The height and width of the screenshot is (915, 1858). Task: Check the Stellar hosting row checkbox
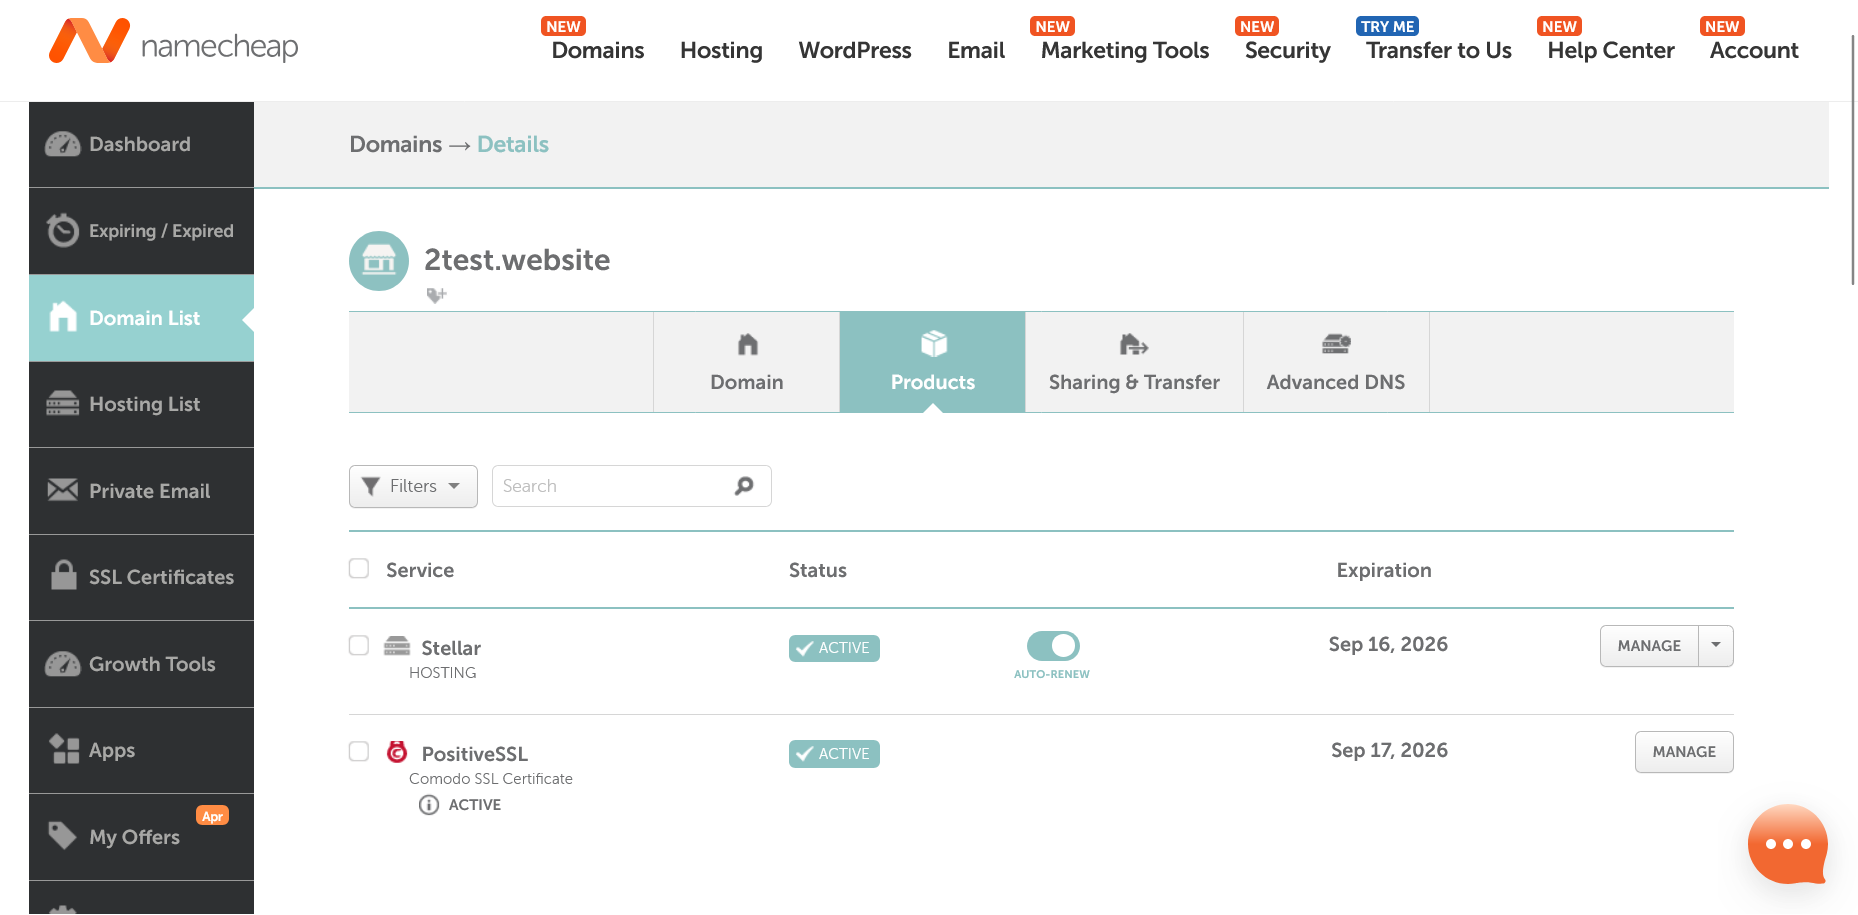click(x=359, y=645)
